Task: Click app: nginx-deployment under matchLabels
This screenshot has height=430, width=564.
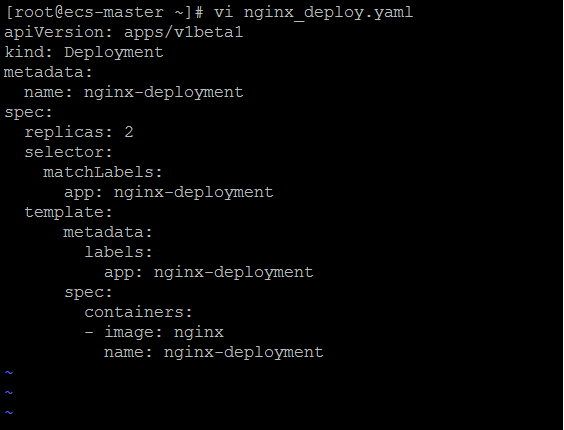Action: tap(169, 193)
